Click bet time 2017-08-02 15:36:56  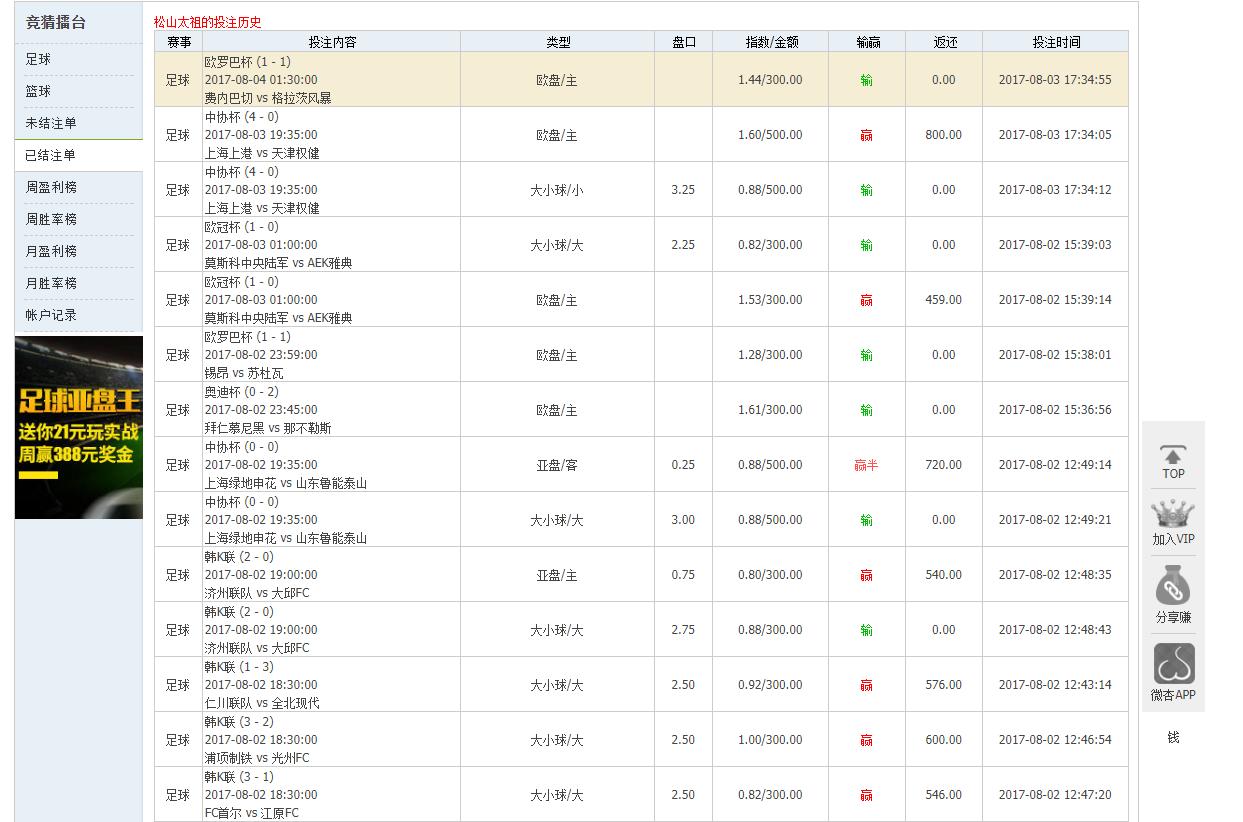(x=1055, y=410)
